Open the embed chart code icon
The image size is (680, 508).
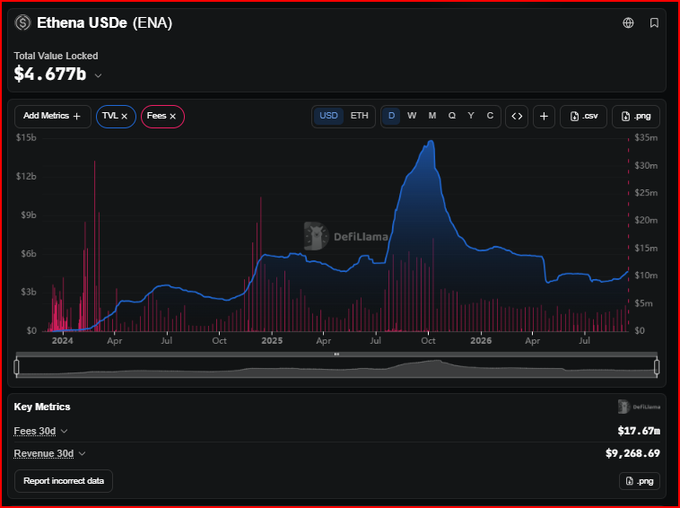[517, 116]
